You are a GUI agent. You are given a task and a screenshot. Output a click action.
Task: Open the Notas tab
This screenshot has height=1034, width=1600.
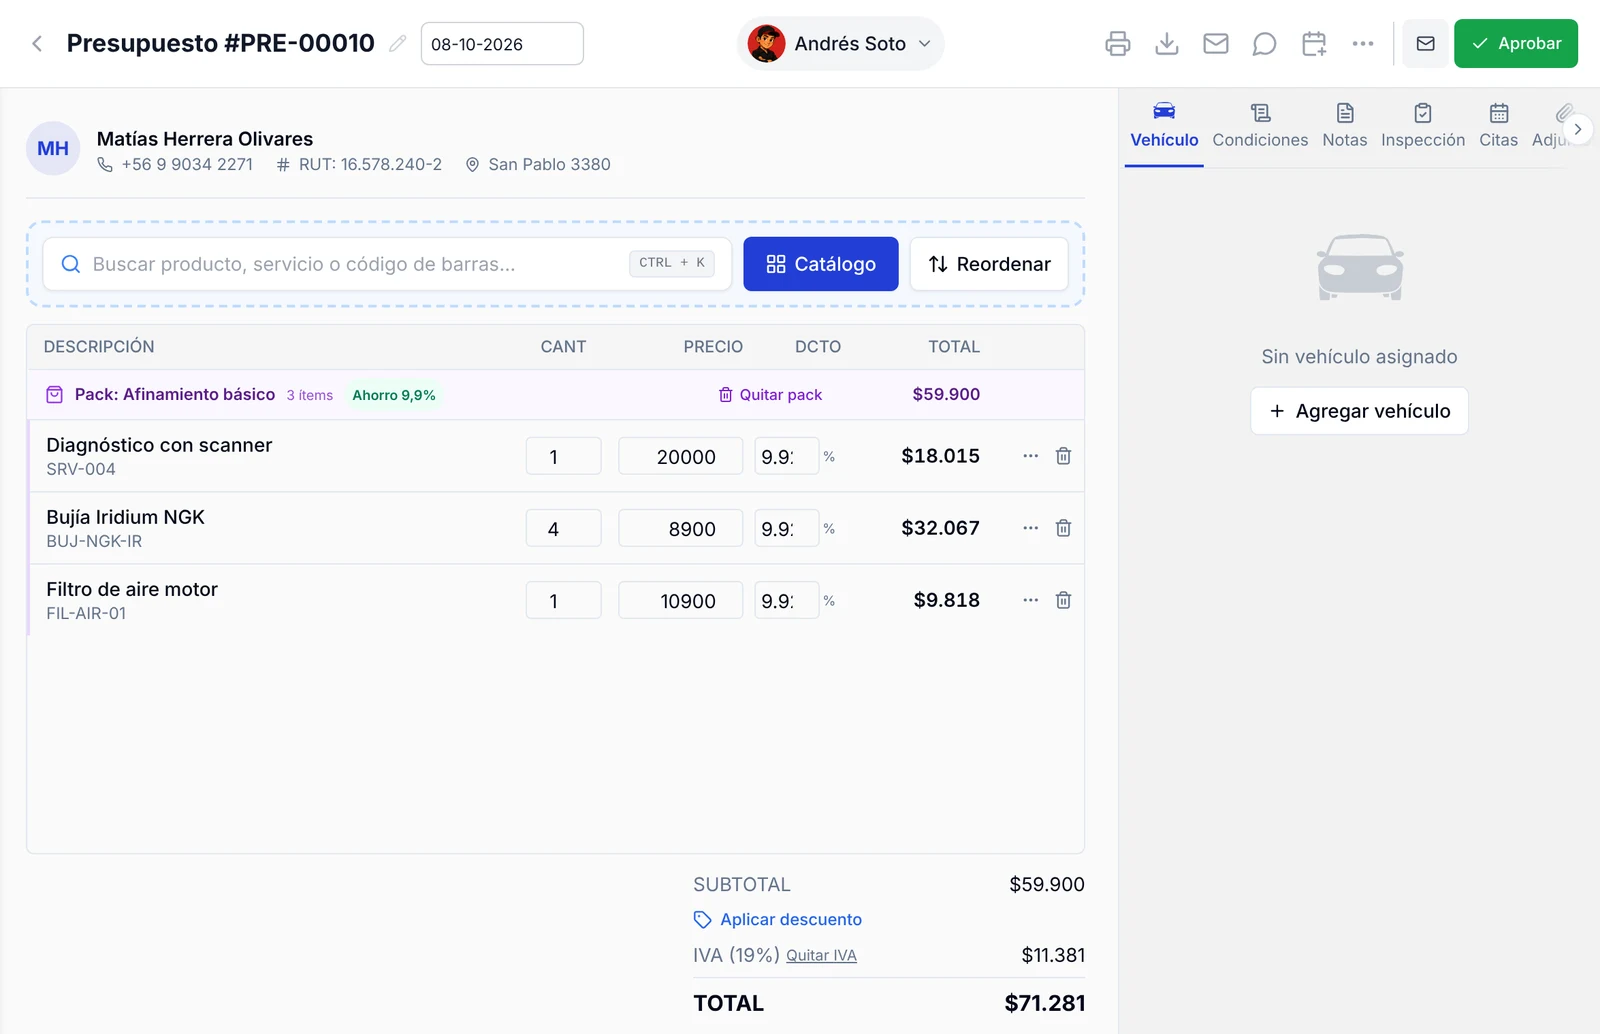click(1345, 126)
